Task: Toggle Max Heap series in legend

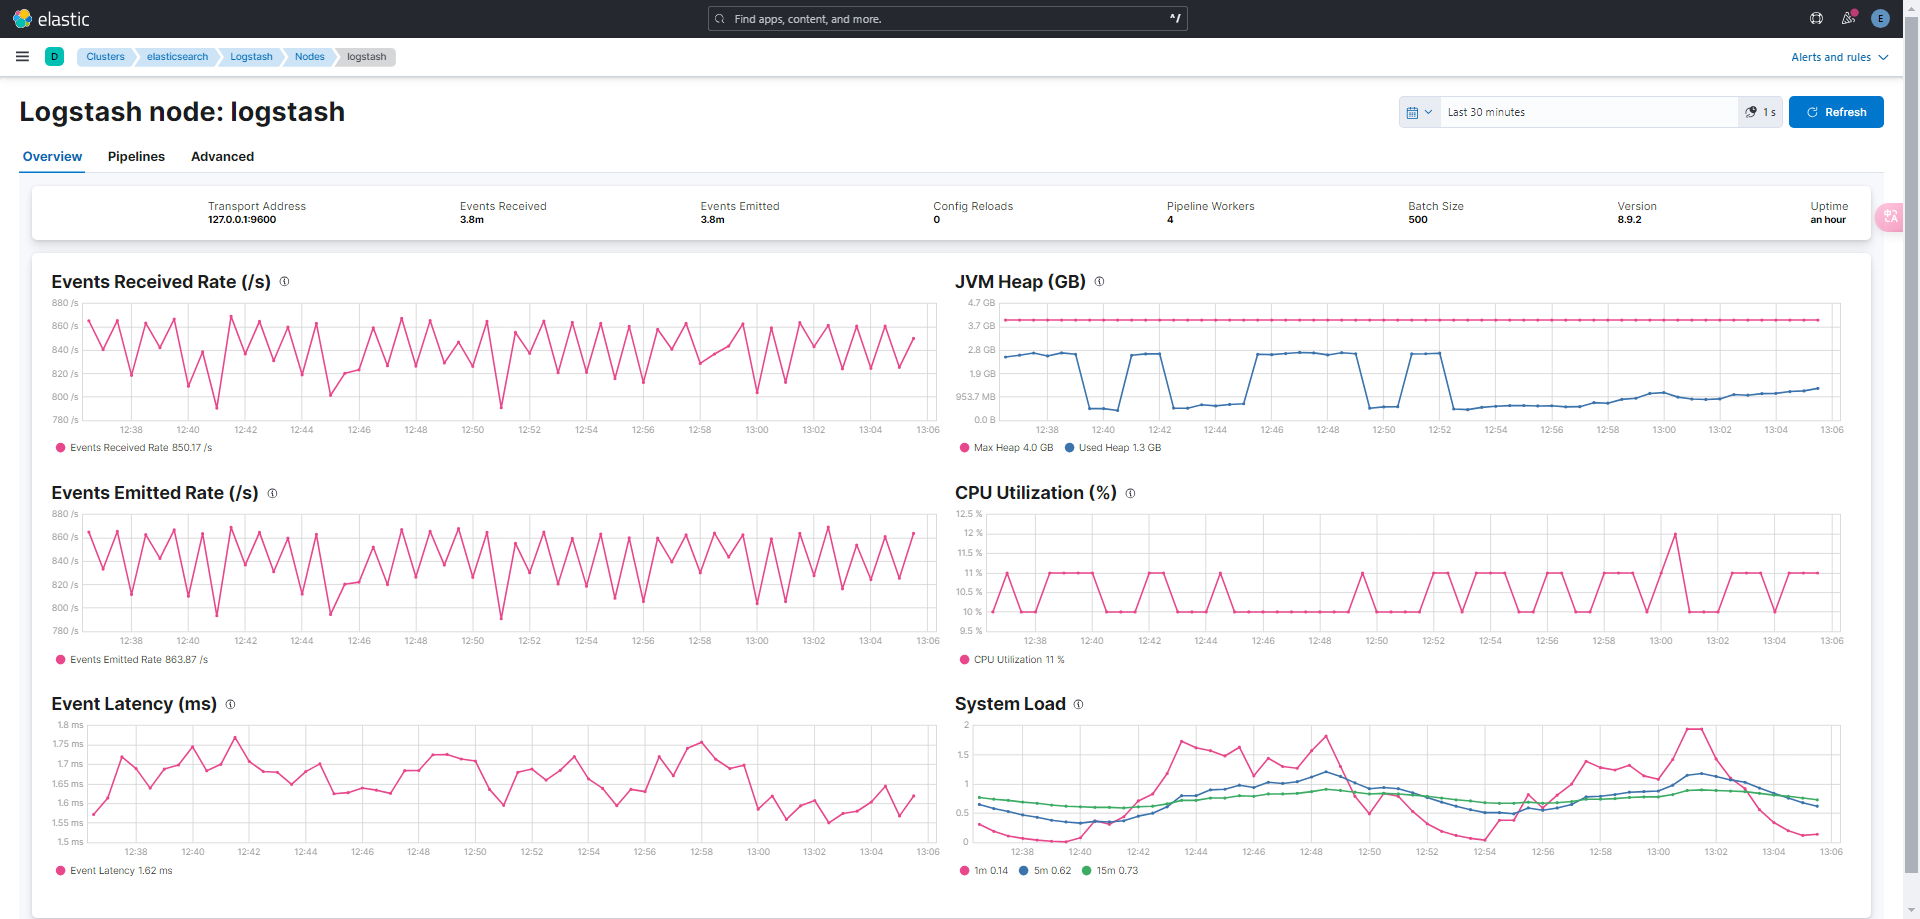Action: pos(1006,448)
